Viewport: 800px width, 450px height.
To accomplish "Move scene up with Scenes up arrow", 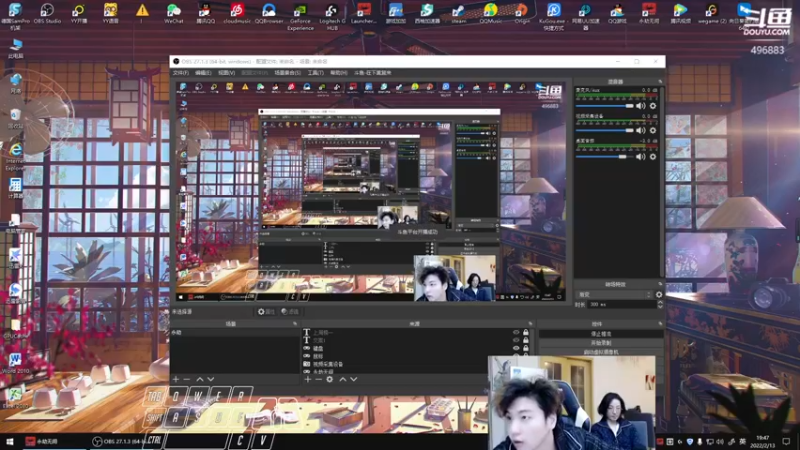I will point(200,379).
